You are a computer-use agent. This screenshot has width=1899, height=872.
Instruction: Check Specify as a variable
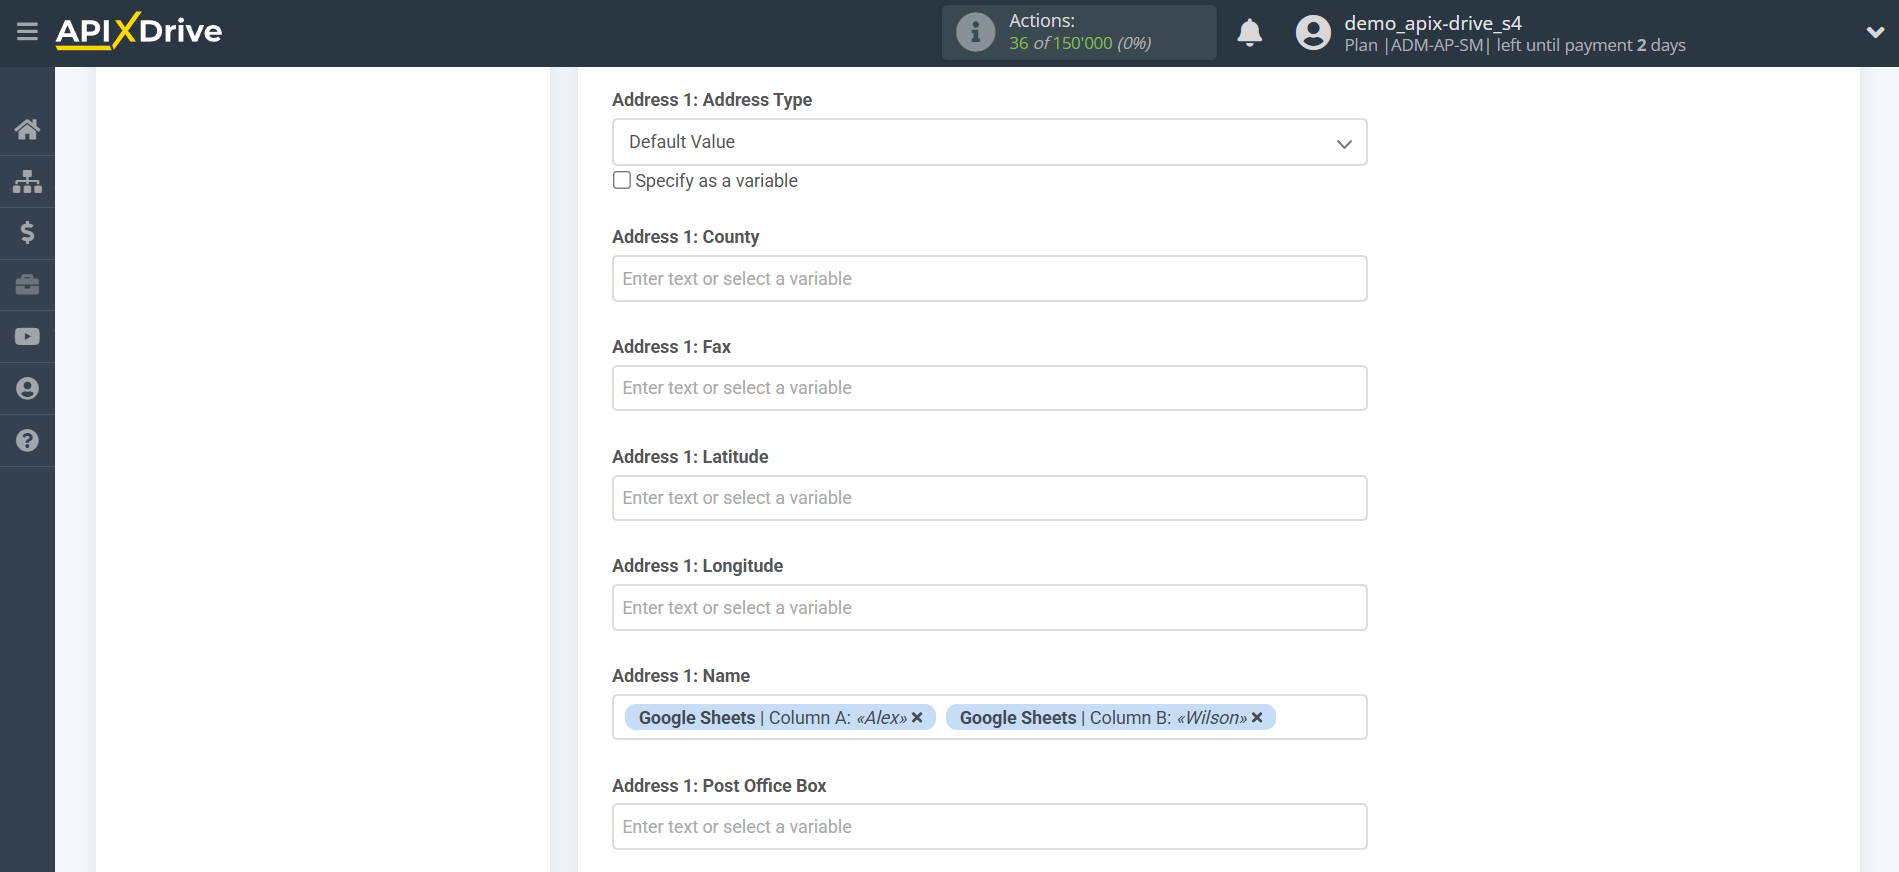tap(622, 180)
